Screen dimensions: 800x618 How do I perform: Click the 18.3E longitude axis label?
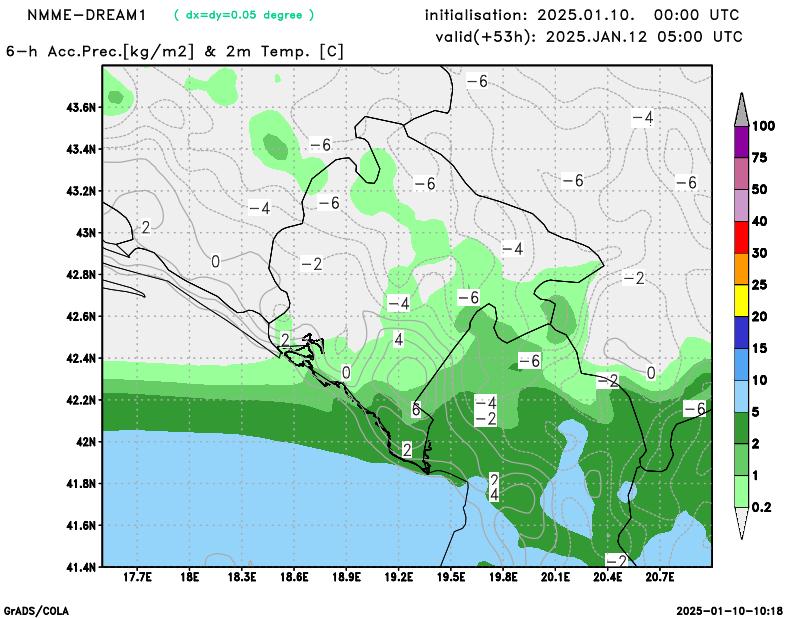pyautogui.click(x=241, y=577)
